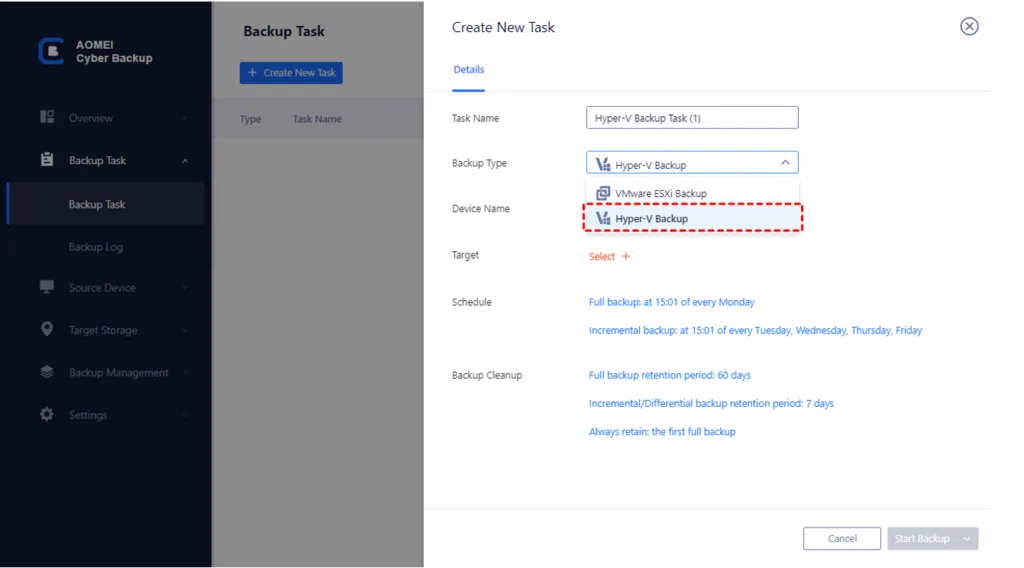
Task: Switch to the Details tab
Action: coord(468,70)
